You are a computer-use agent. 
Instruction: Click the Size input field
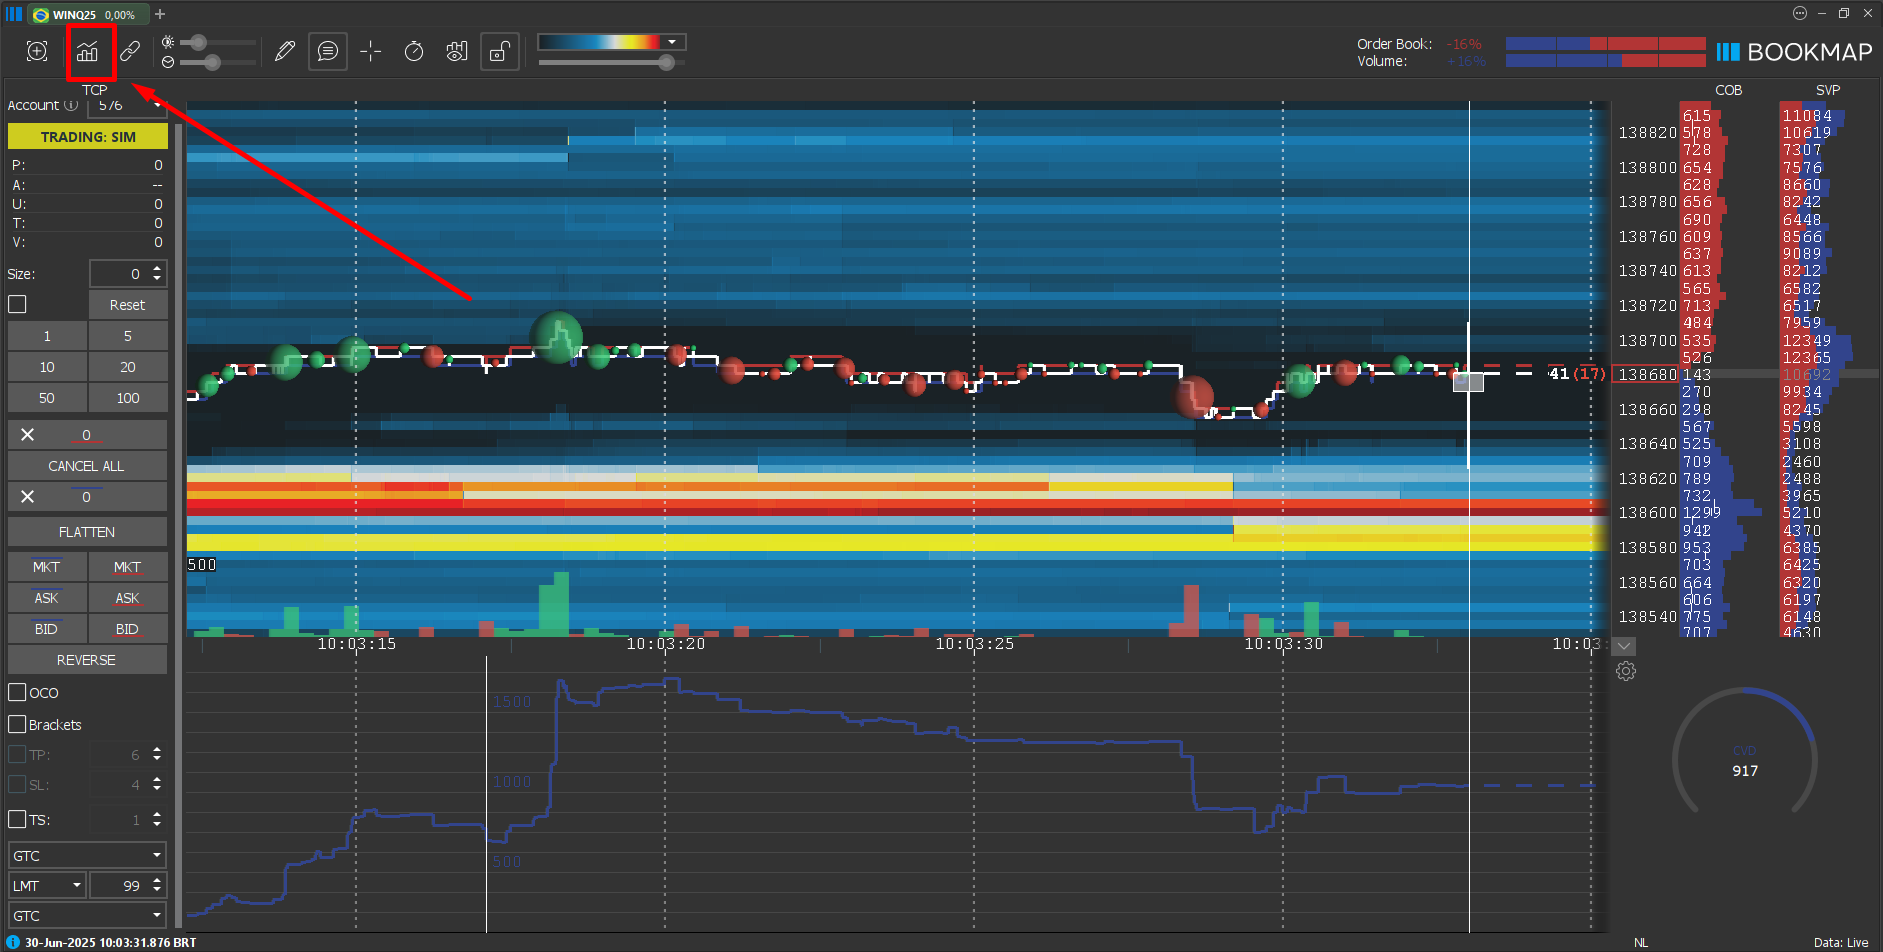[x=120, y=273]
